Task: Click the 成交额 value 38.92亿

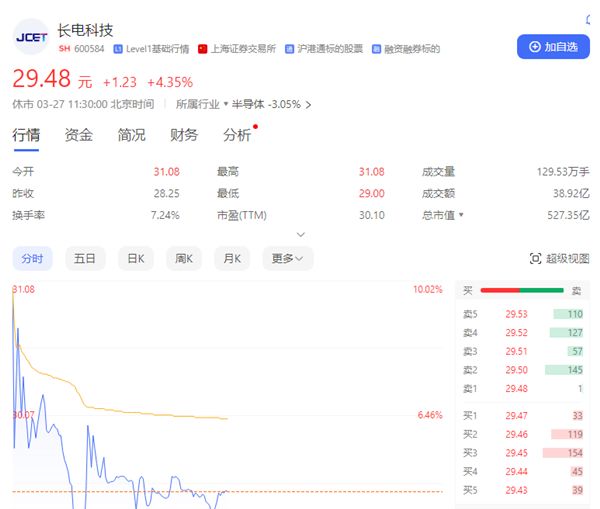Action: [x=571, y=194]
